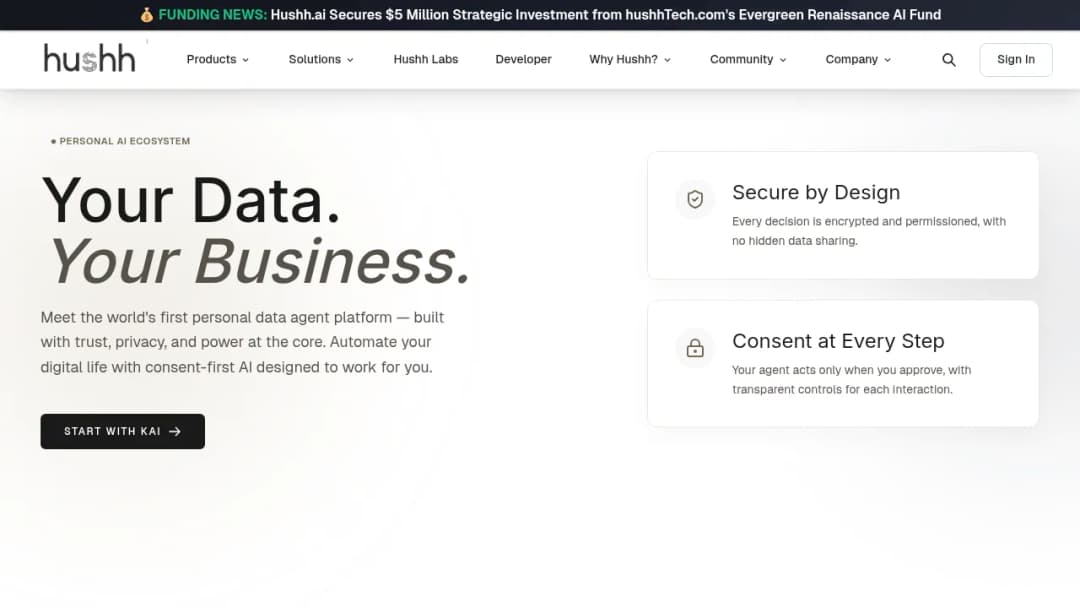This screenshot has height=608, width=1080.
Task: Go to Hushh Labs
Action: pyautogui.click(x=426, y=59)
